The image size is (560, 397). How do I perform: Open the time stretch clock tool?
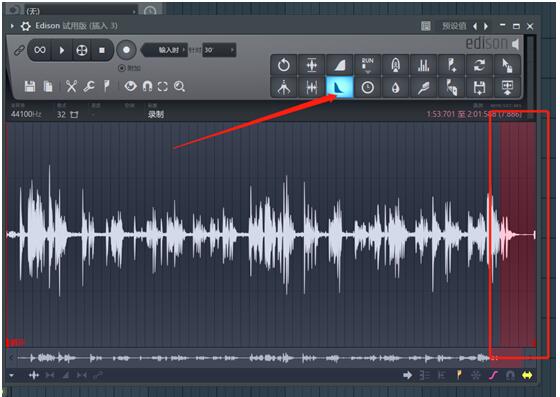coord(367,87)
